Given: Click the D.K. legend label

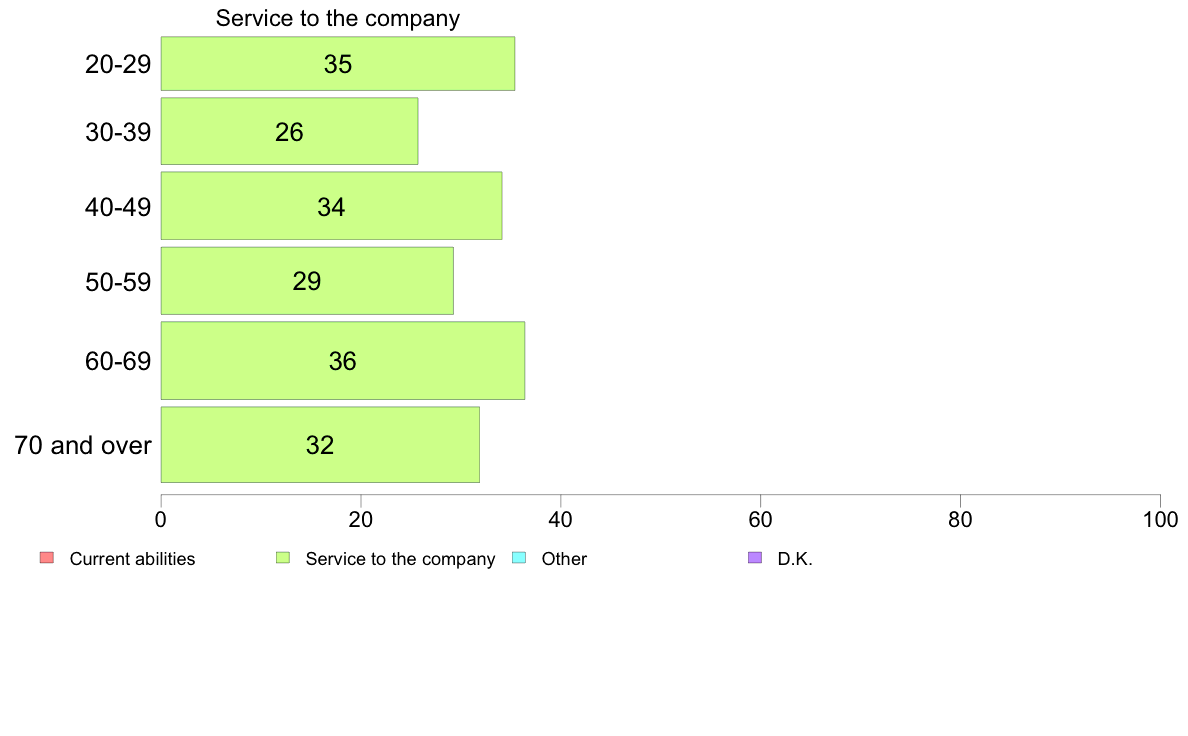Looking at the screenshot, I should pyautogui.click(x=795, y=559).
